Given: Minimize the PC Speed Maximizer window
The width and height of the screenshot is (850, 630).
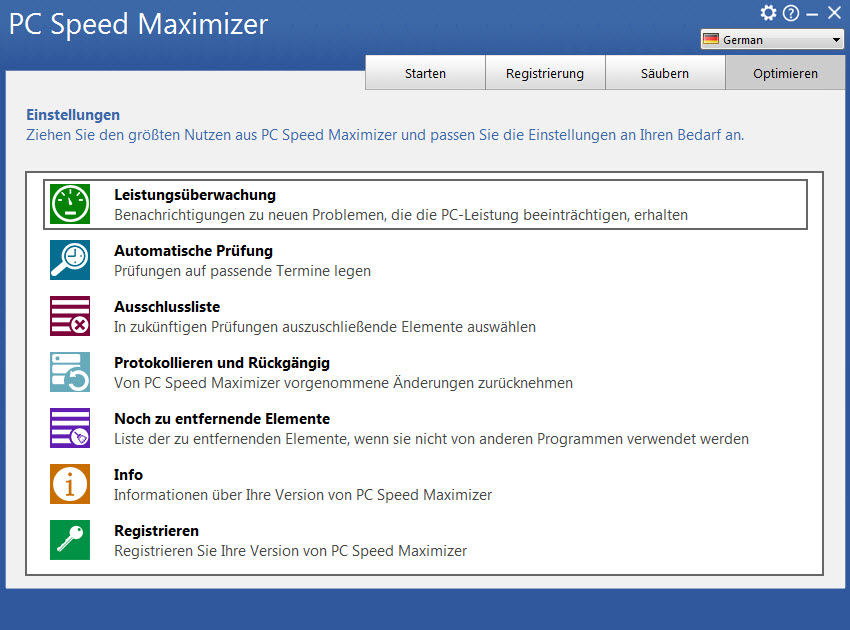Looking at the screenshot, I should click(812, 15).
